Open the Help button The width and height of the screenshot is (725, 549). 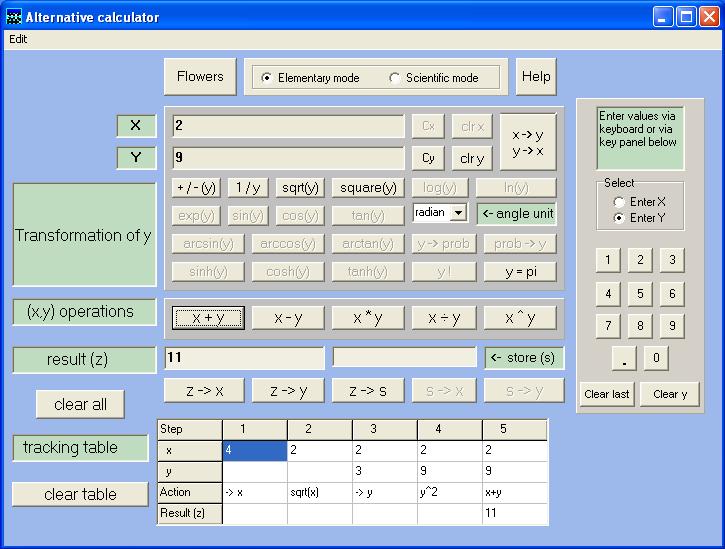click(536, 77)
